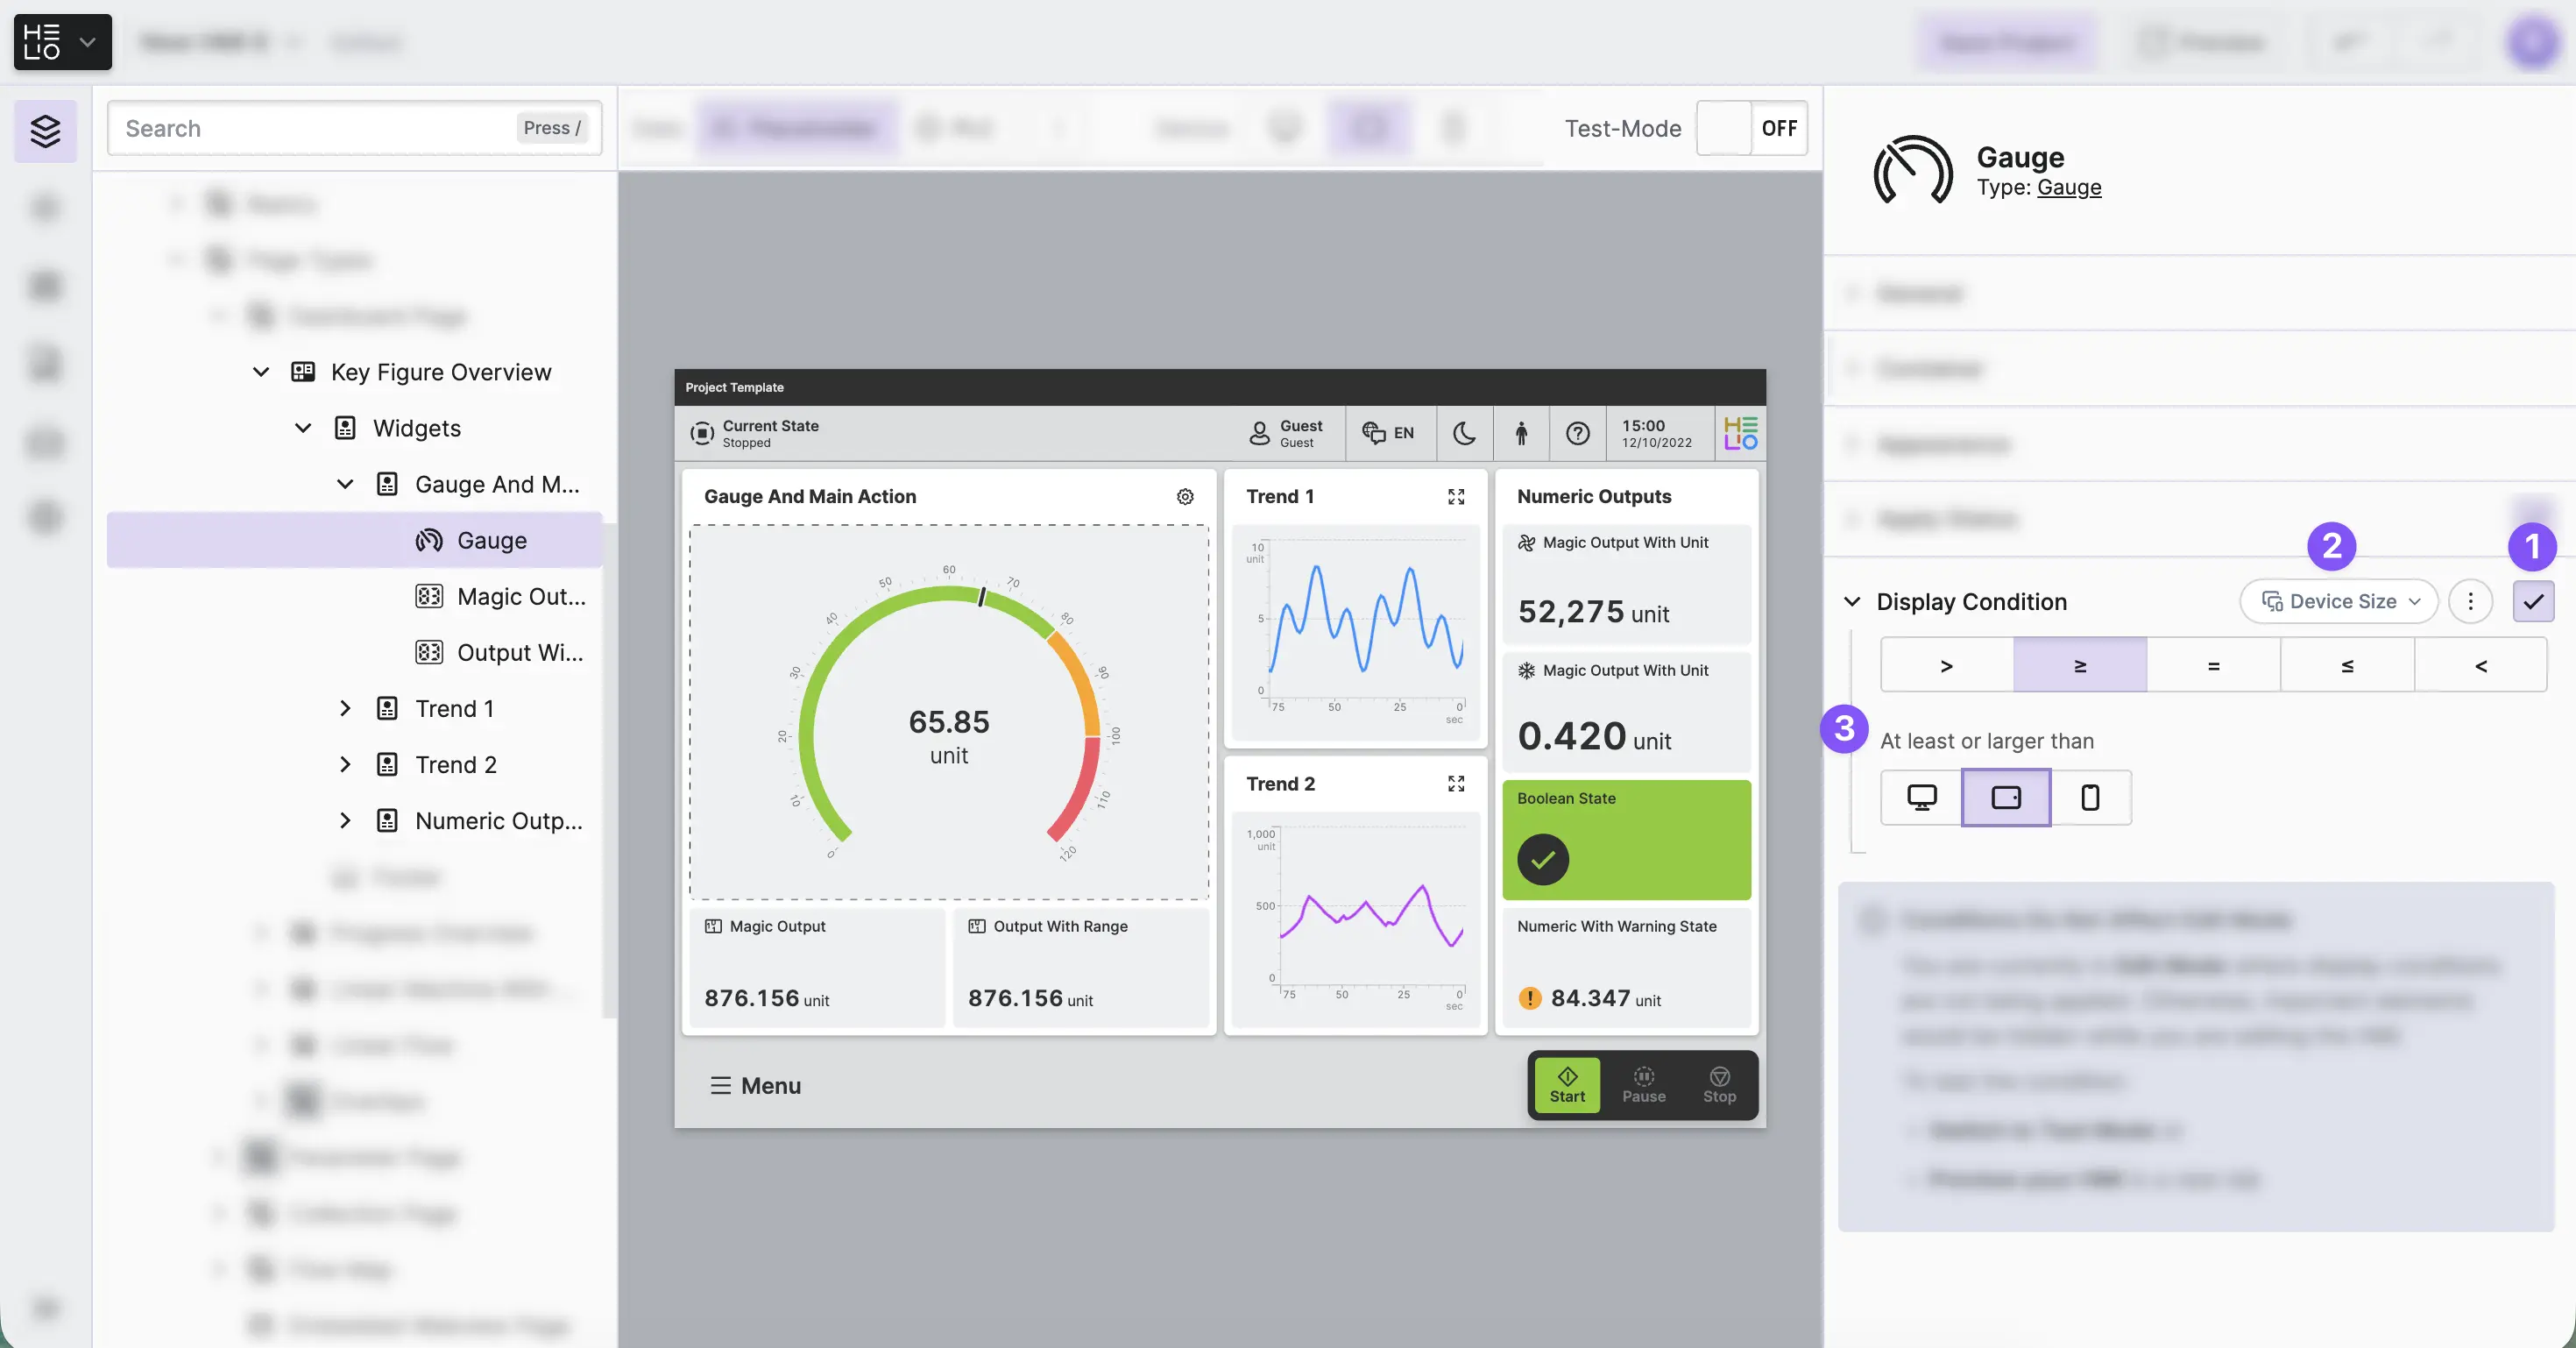Viewport: 2576px width, 1348px height.
Task: Expand the Trend 2 tree item
Action: pos(345,765)
